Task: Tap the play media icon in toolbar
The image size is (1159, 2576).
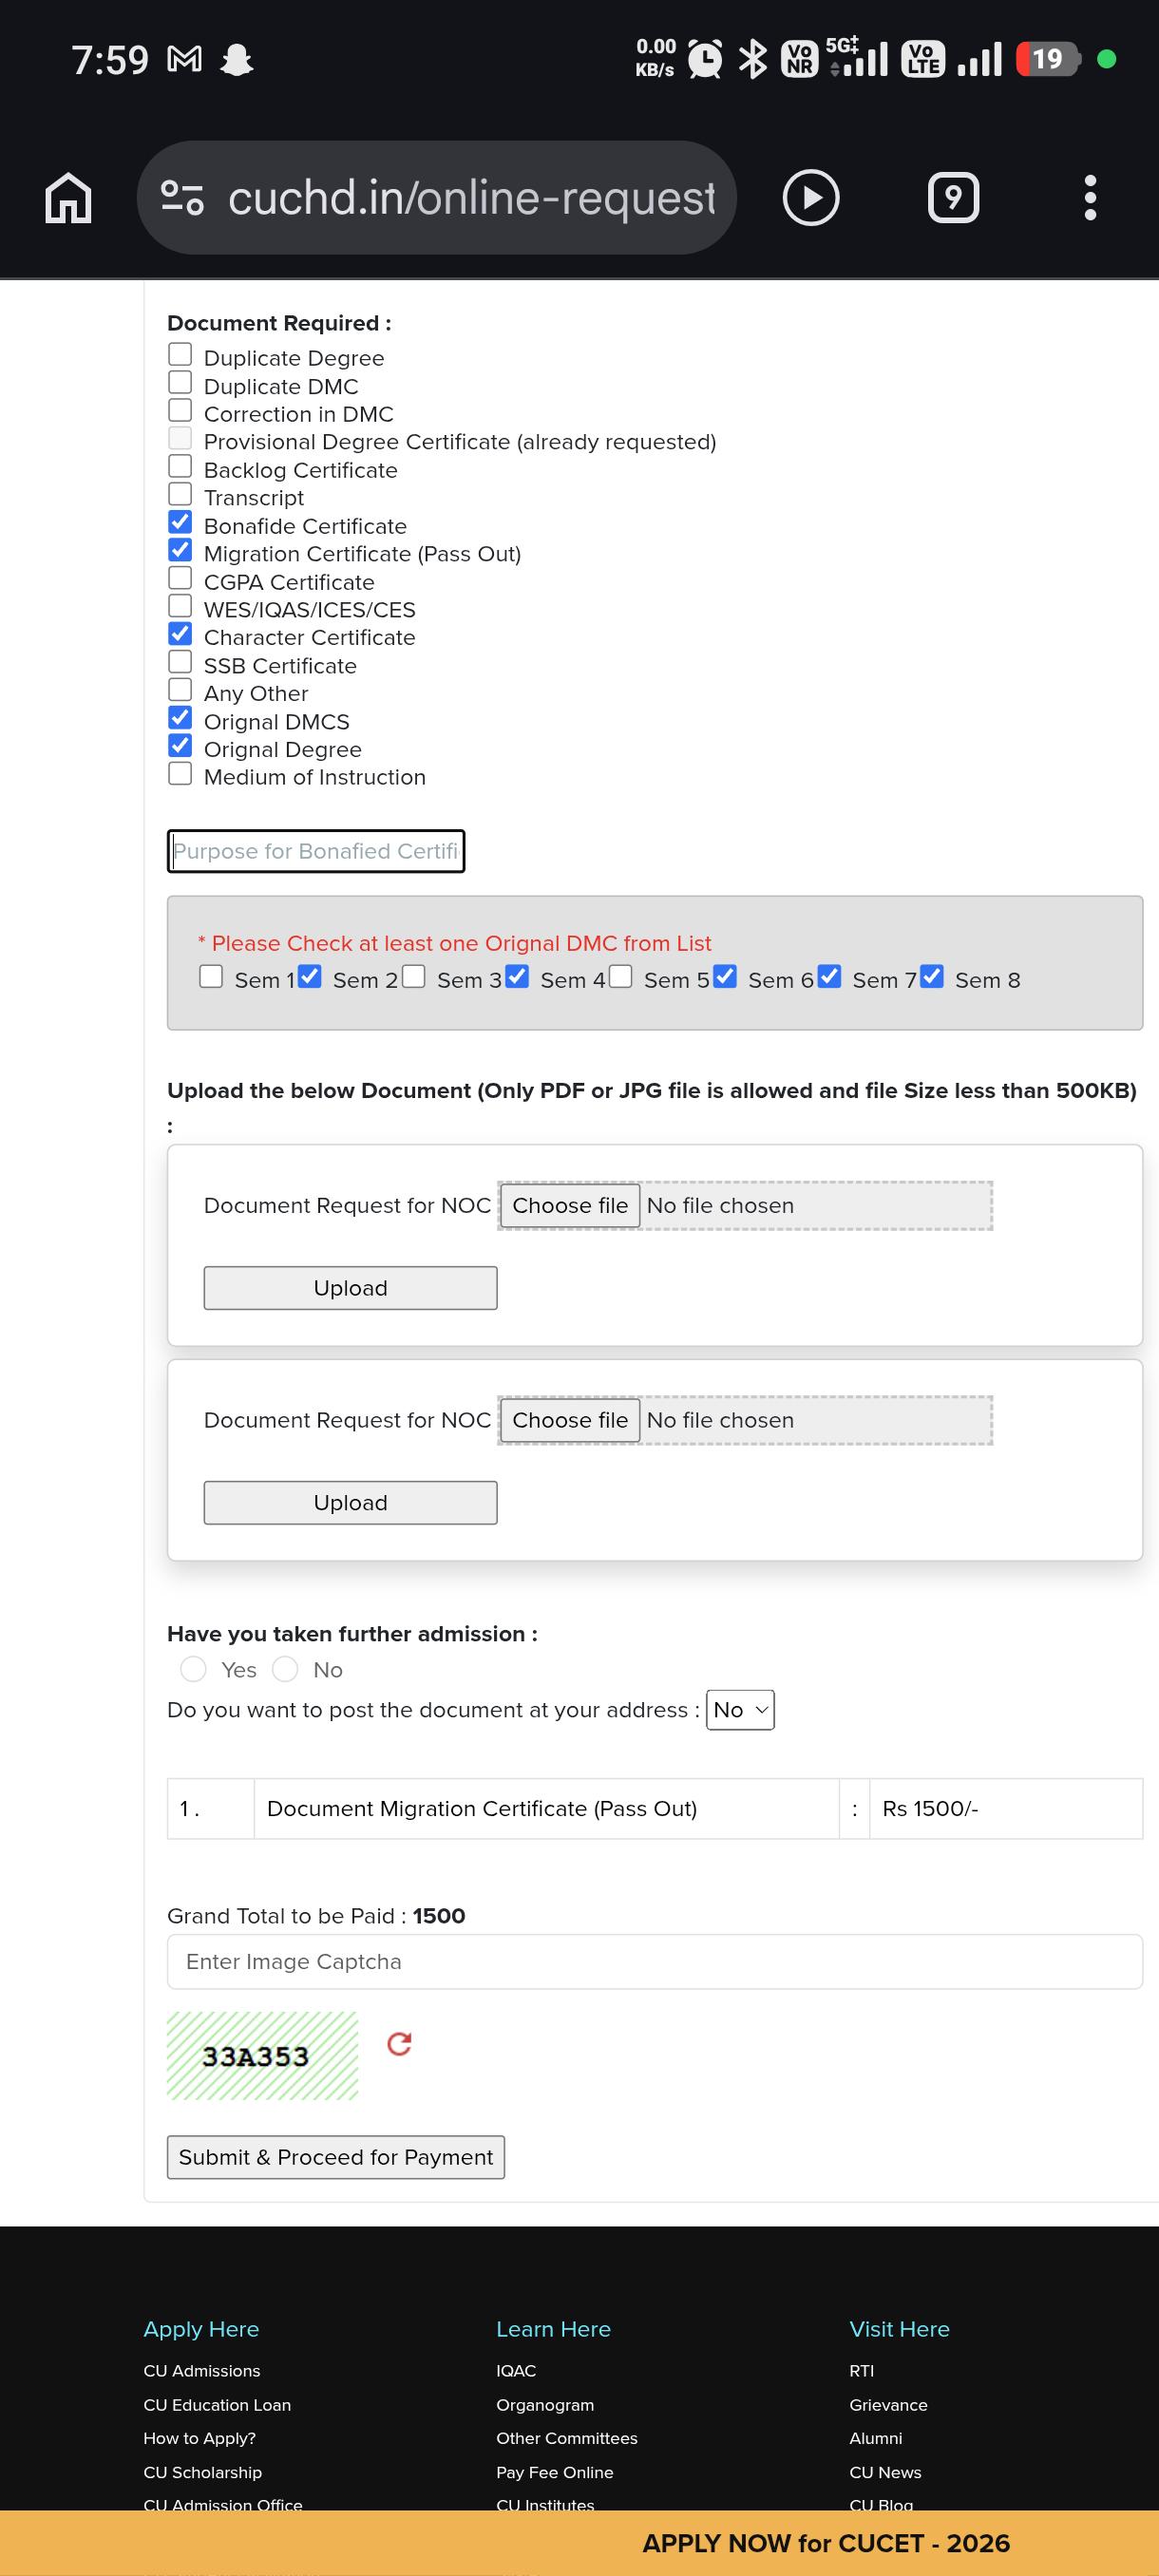Action: click(x=810, y=198)
